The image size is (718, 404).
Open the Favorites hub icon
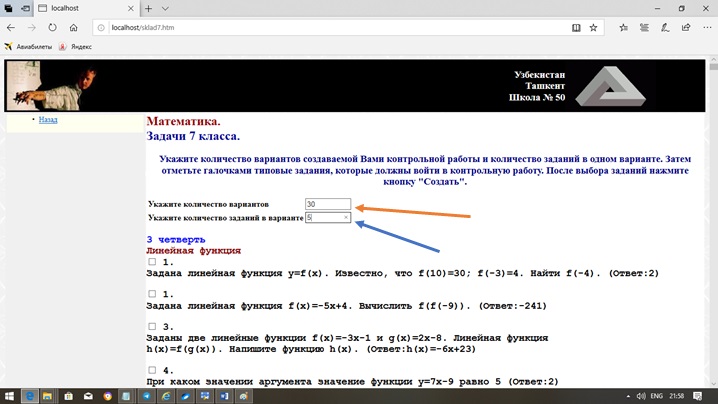pos(623,28)
